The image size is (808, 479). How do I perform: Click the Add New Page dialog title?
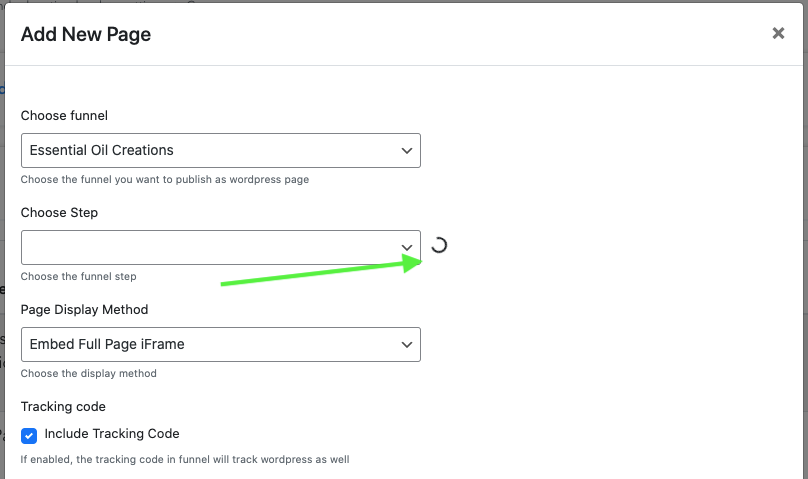86,35
